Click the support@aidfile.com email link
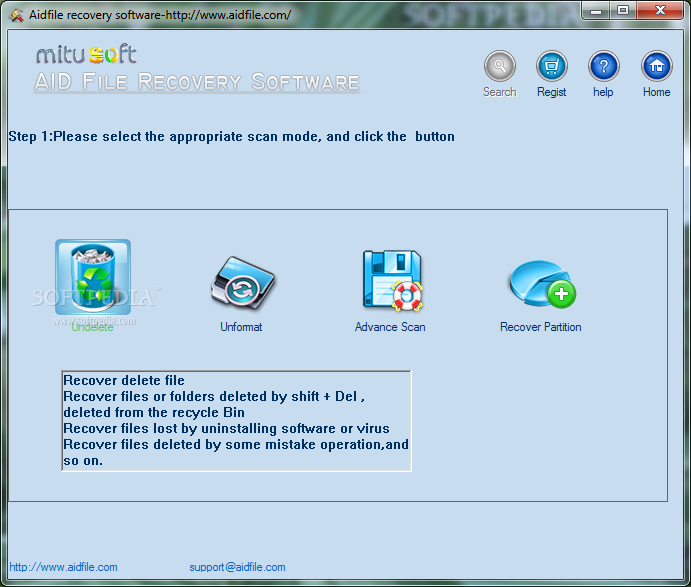Screen dimensions: 691x587 (237, 567)
